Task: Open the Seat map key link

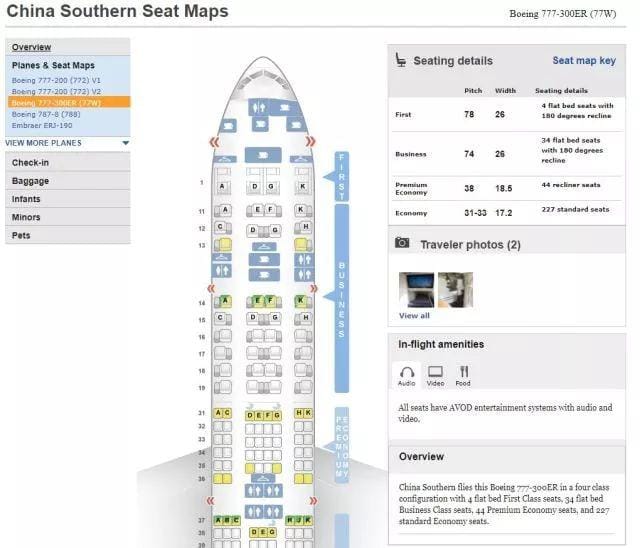Action: 584,61
